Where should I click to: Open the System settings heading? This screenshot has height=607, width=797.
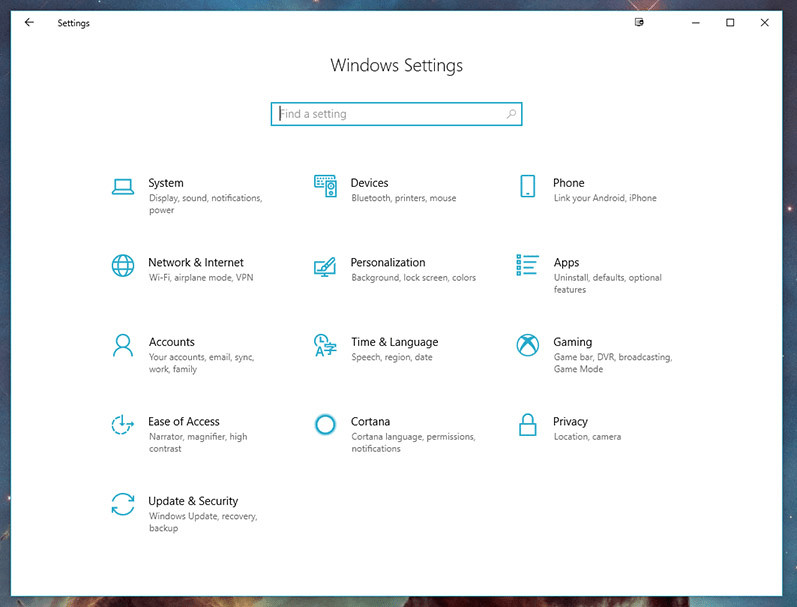click(166, 183)
